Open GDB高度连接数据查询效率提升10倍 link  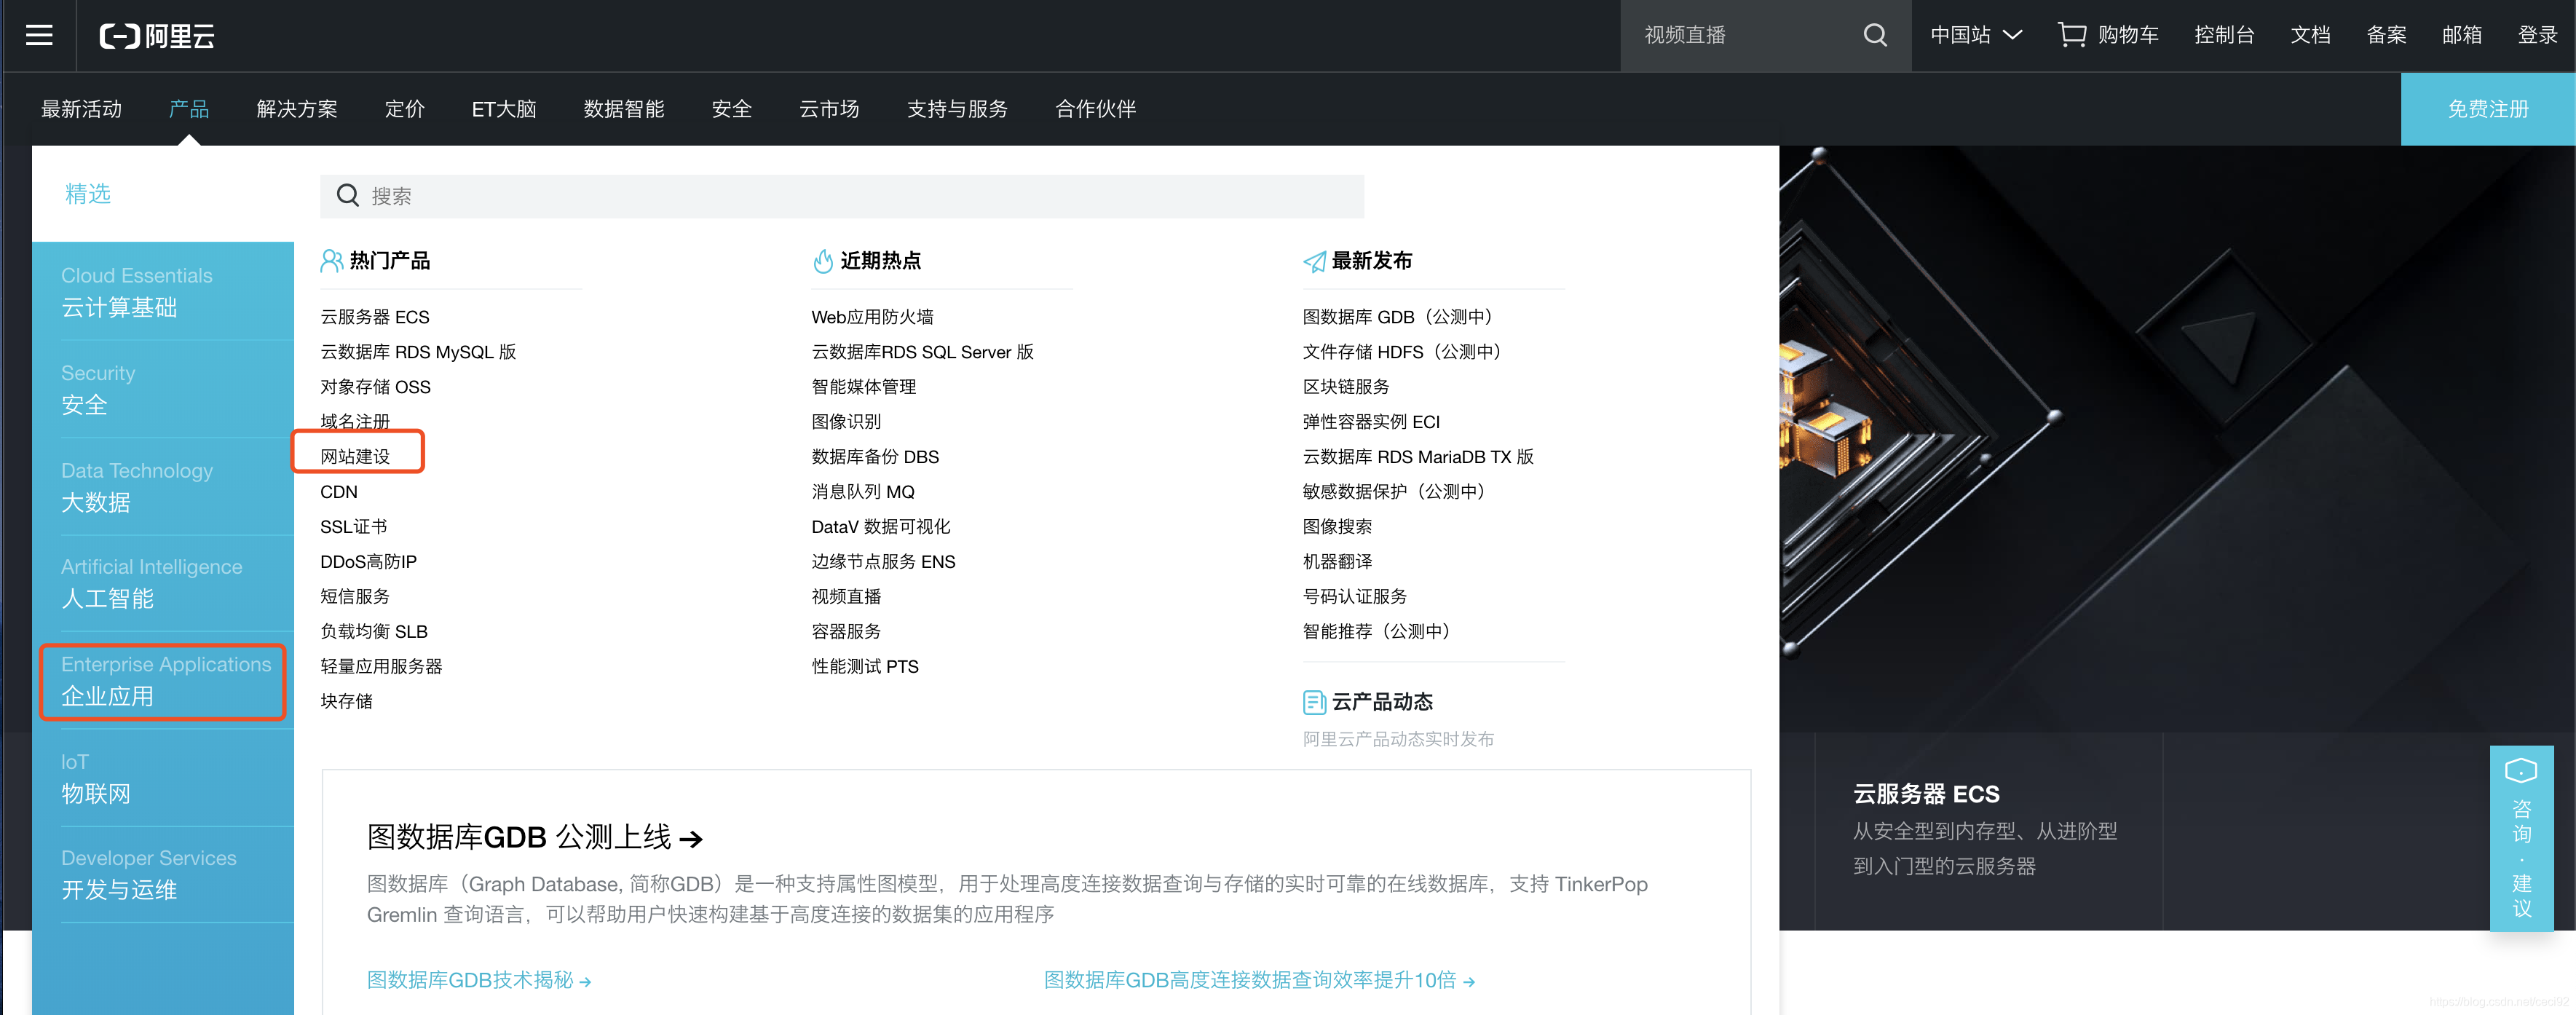[1259, 980]
